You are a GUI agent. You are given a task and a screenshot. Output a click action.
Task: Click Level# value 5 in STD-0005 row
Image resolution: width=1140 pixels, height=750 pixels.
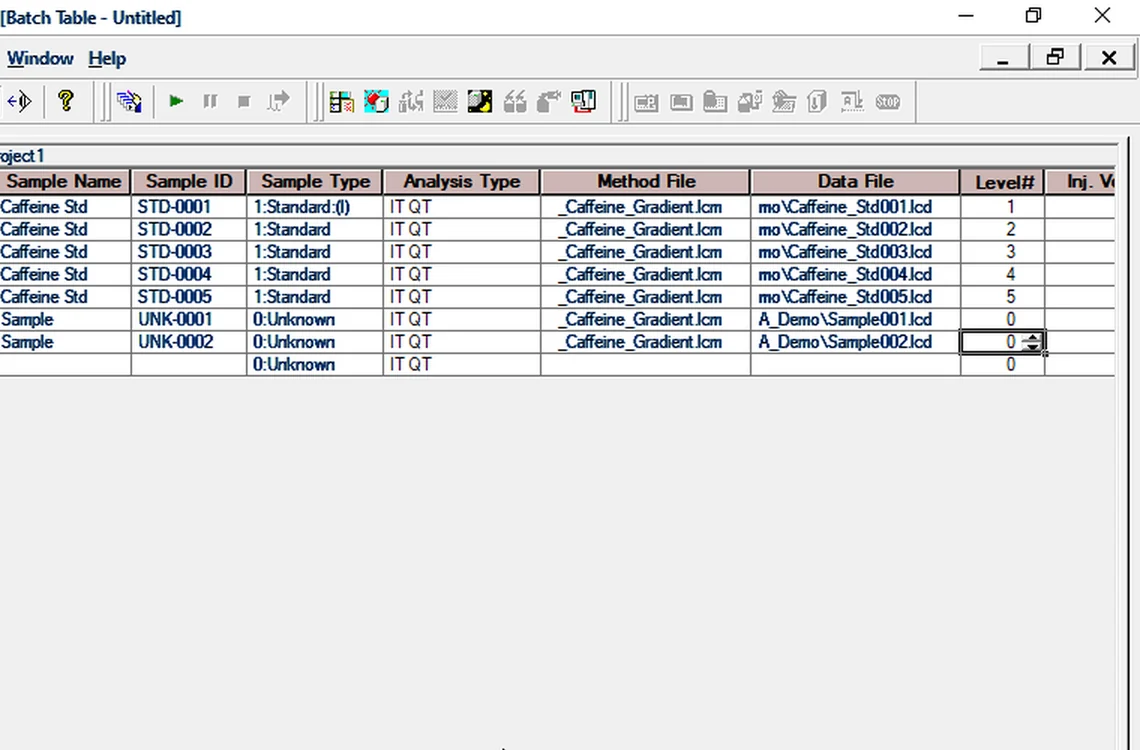tap(1003, 297)
